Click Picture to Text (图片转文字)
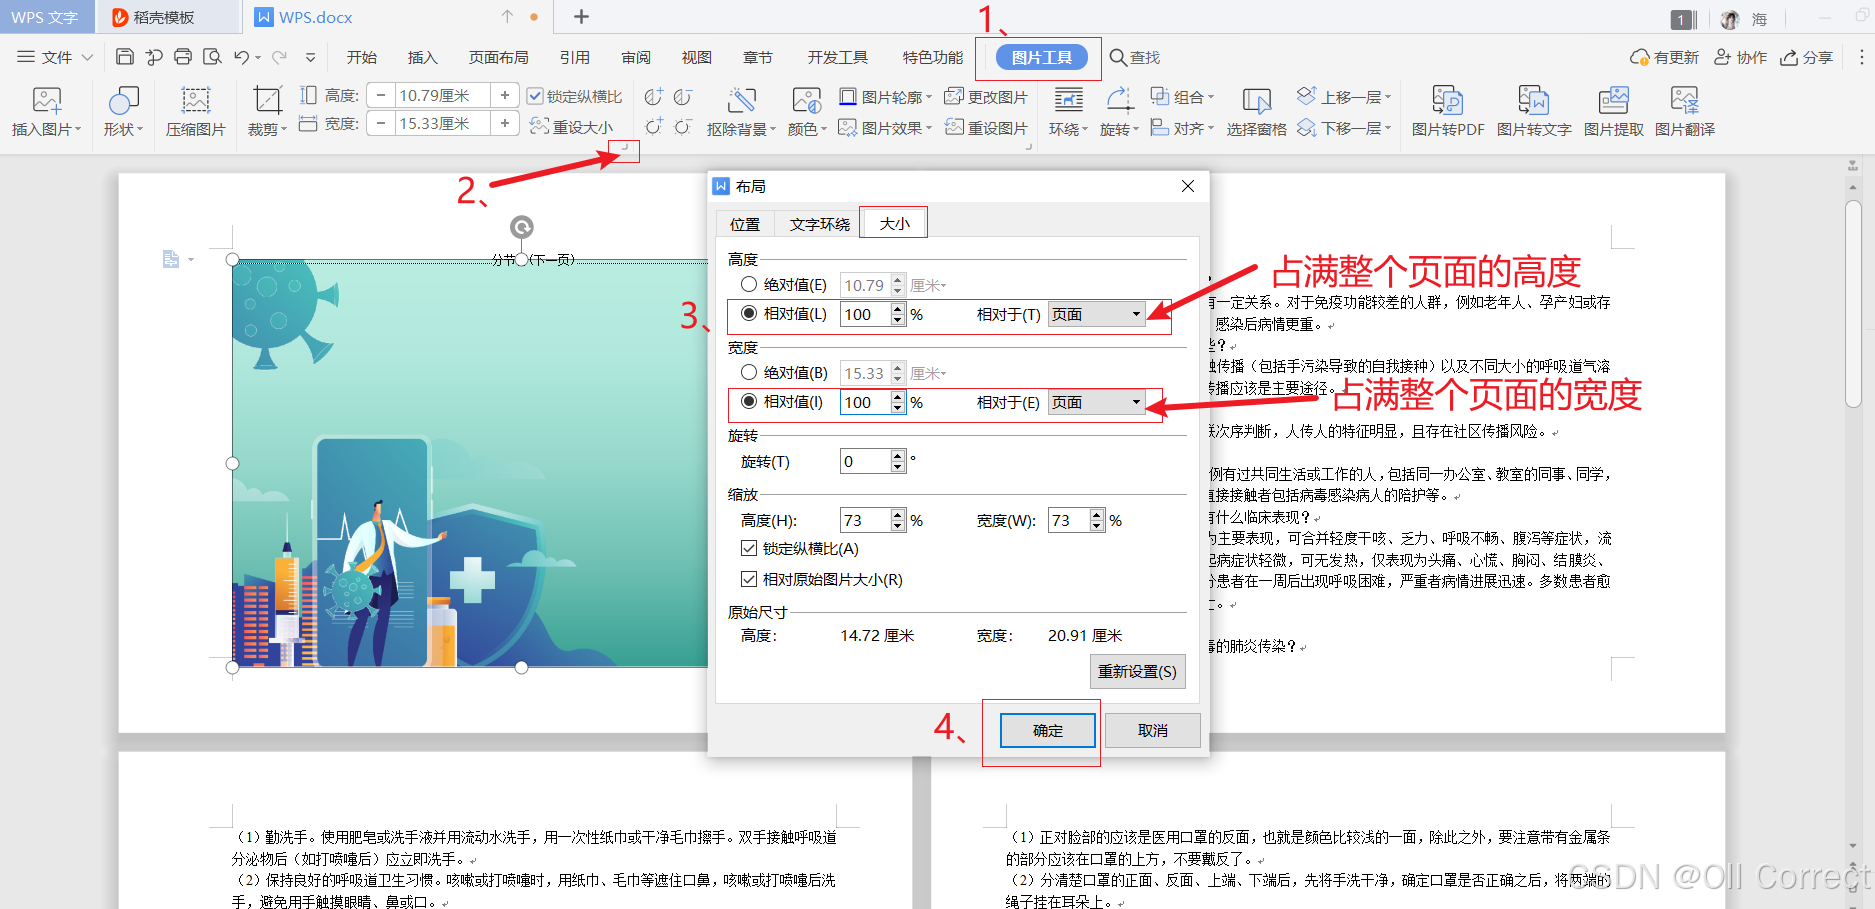This screenshot has width=1875, height=909. click(1534, 110)
